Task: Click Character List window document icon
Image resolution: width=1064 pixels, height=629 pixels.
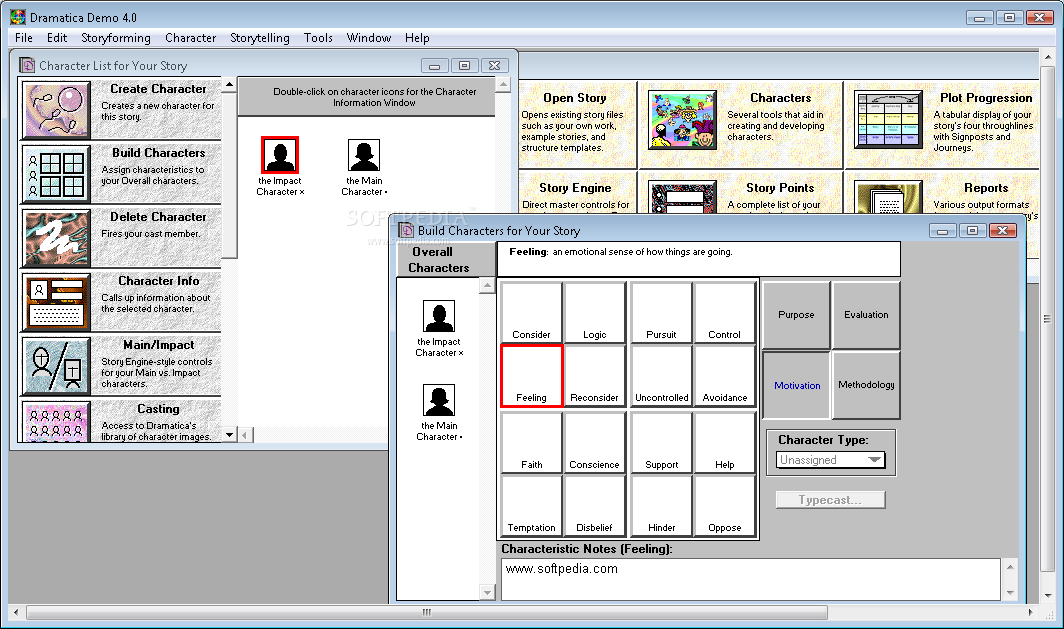Action: (27, 65)
